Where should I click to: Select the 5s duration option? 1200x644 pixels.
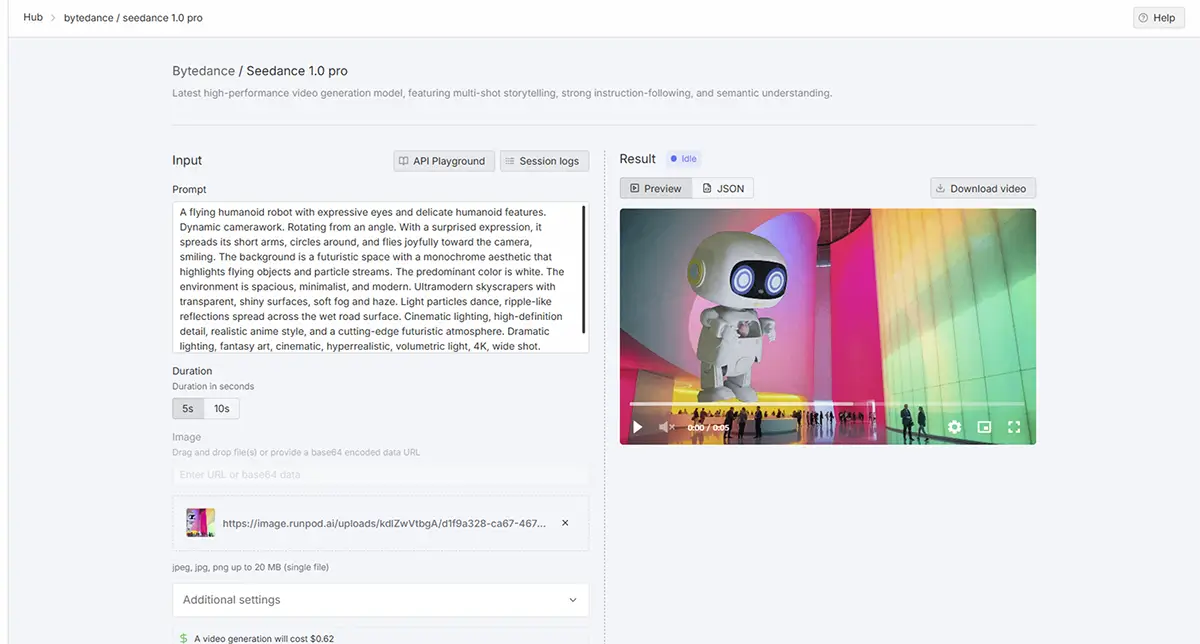[x=188, y=408]
